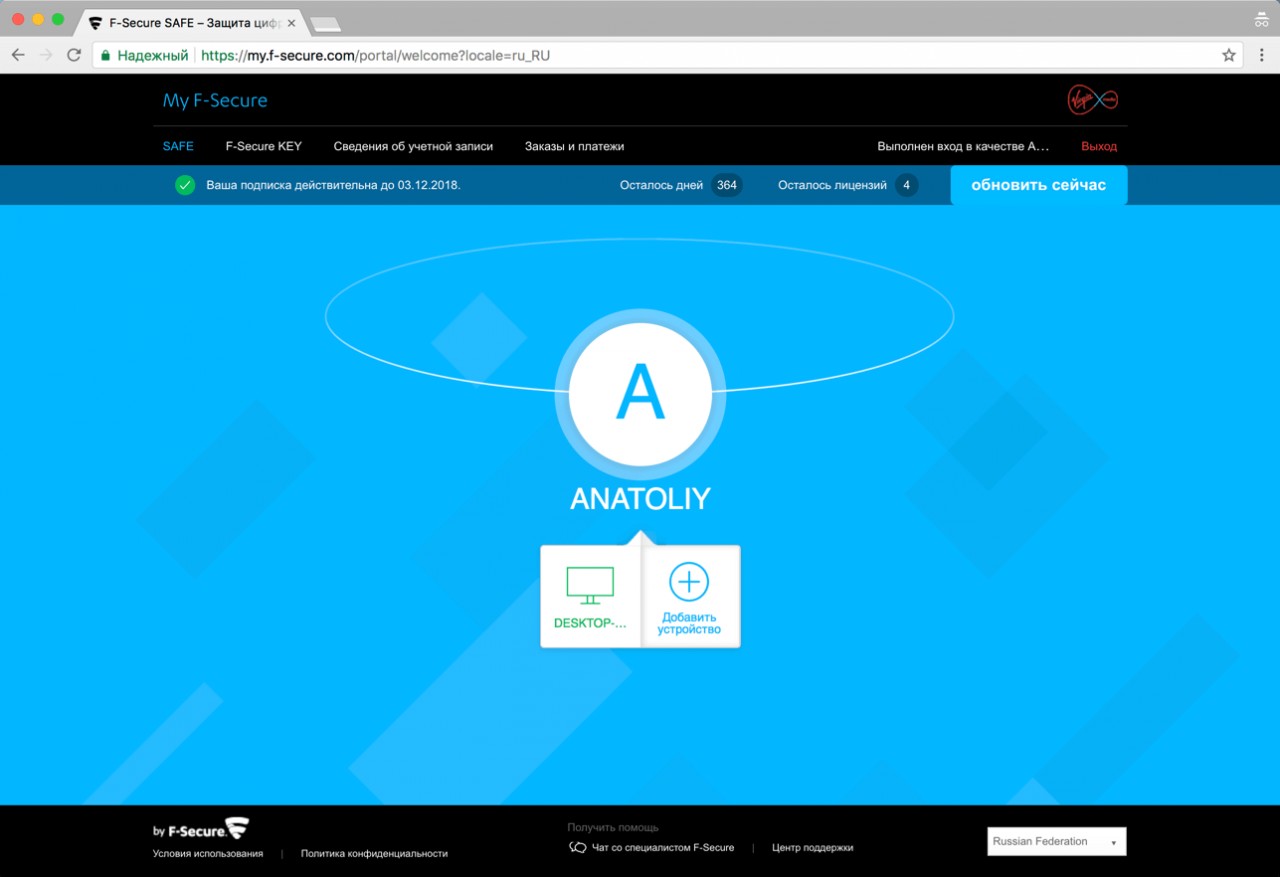The height and width of the screenshot is (877, 1280).
Task: Click the by F-Secure footer logo
Action: pos(201,829)
